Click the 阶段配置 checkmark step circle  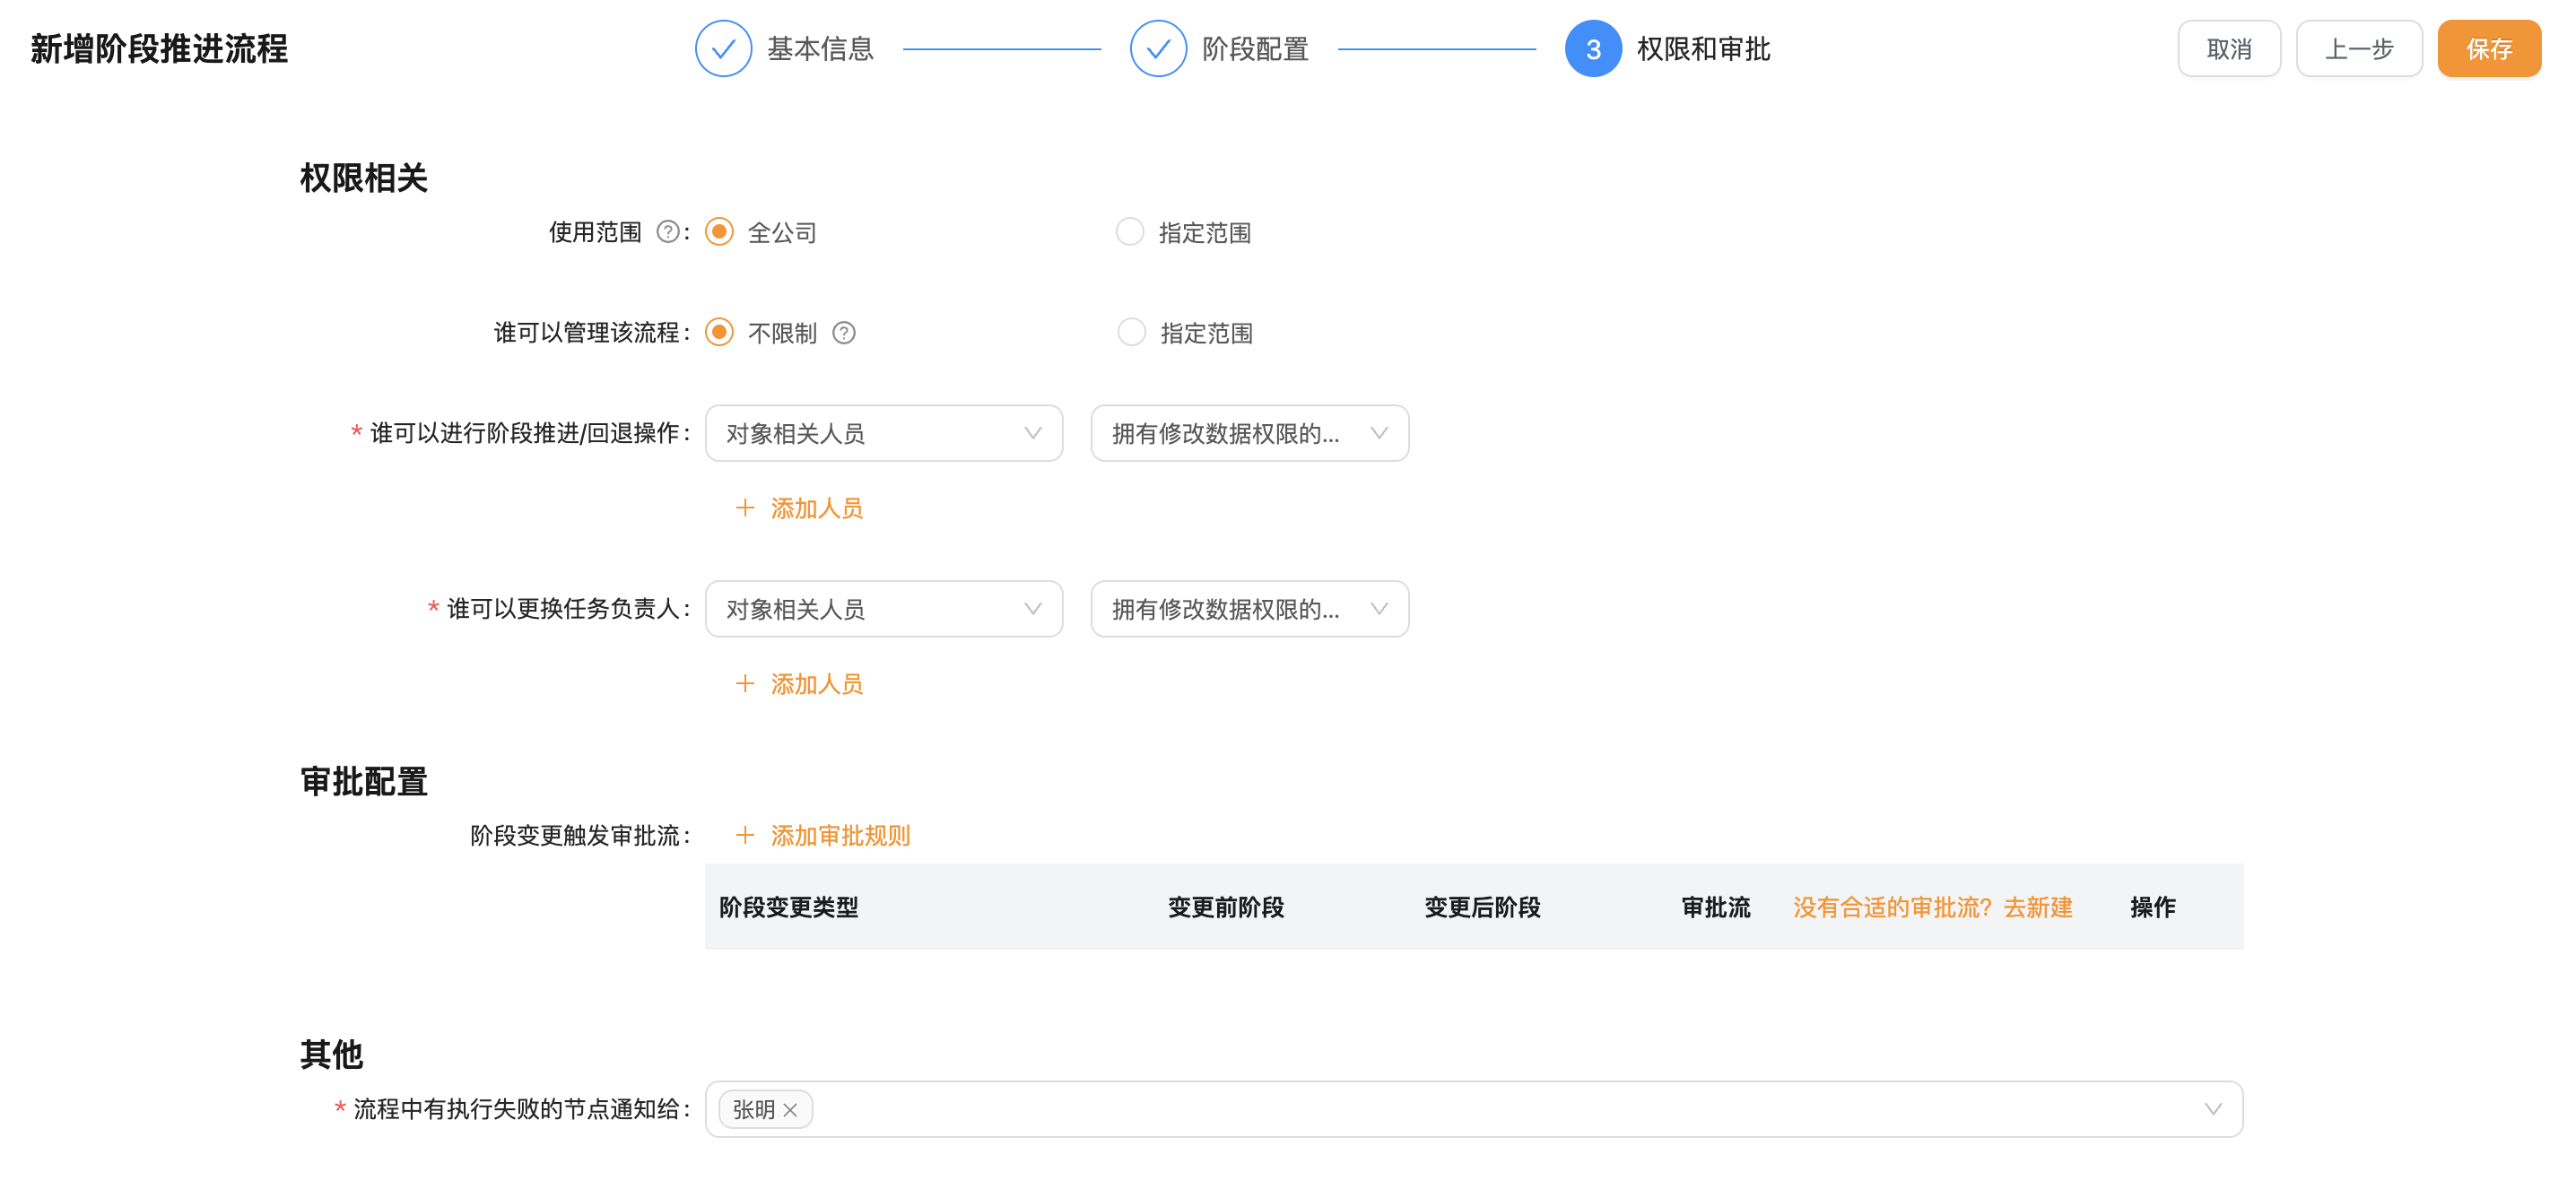coord(1157,48)
